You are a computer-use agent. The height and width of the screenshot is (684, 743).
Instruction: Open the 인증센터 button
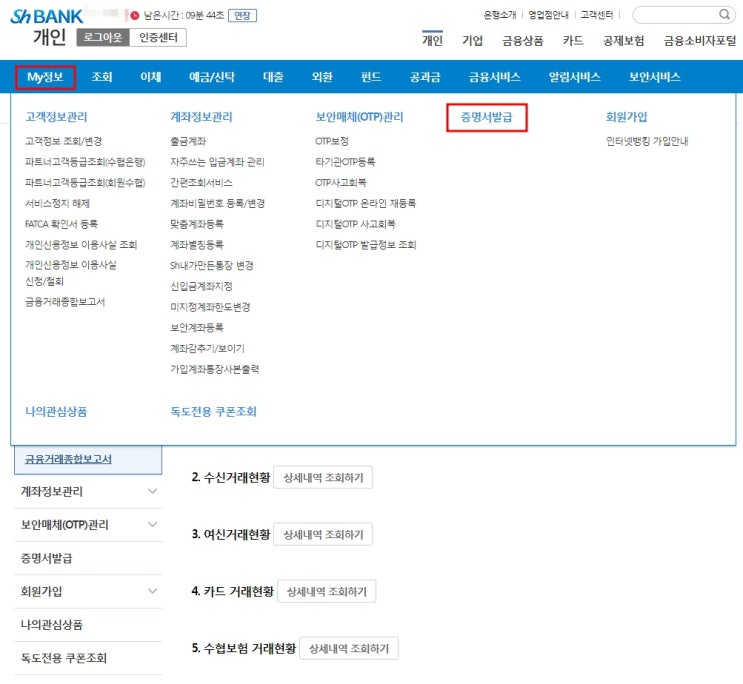tap(158, 37)
